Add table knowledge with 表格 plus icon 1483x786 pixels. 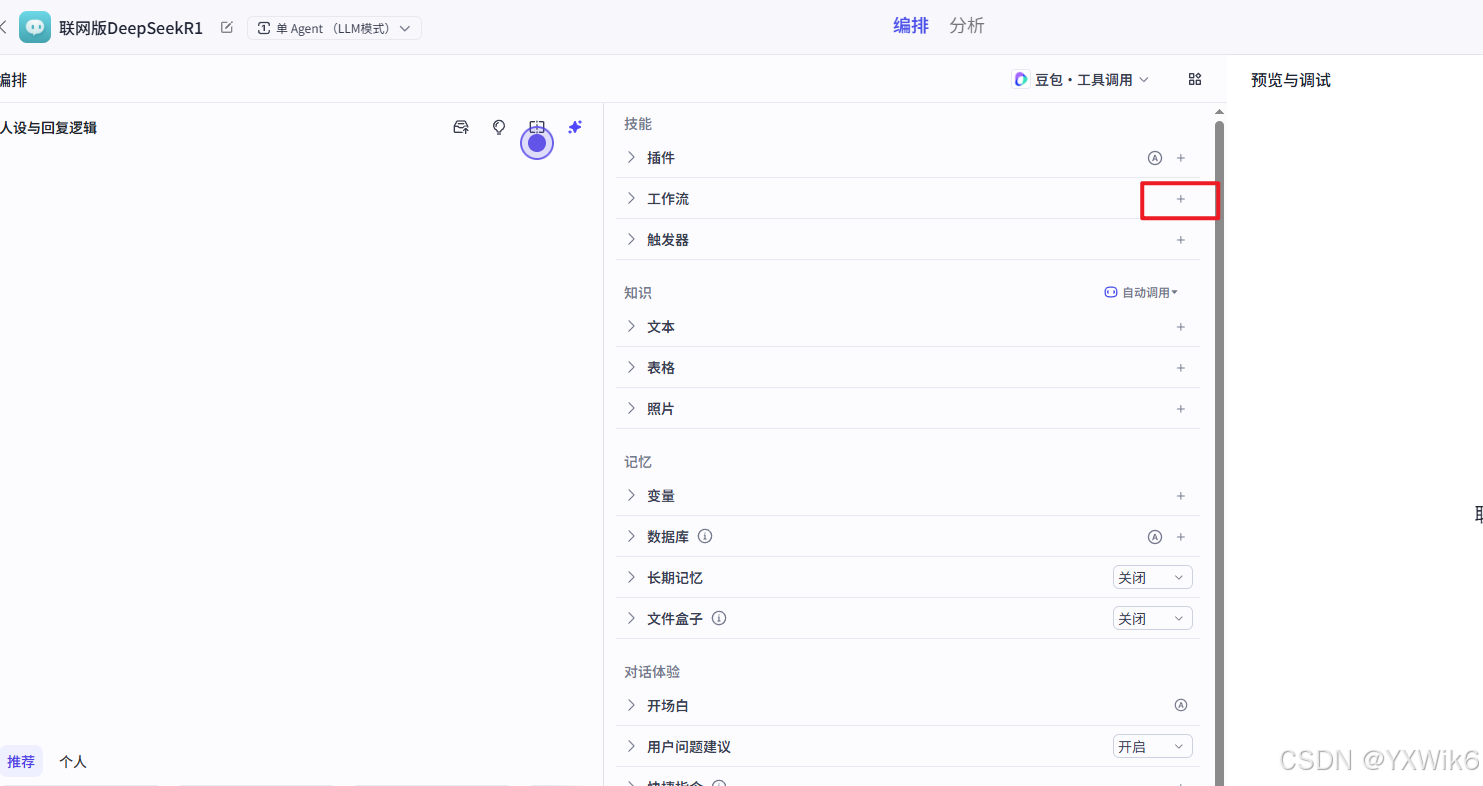pyautogui.click(x=1181, y=368)
